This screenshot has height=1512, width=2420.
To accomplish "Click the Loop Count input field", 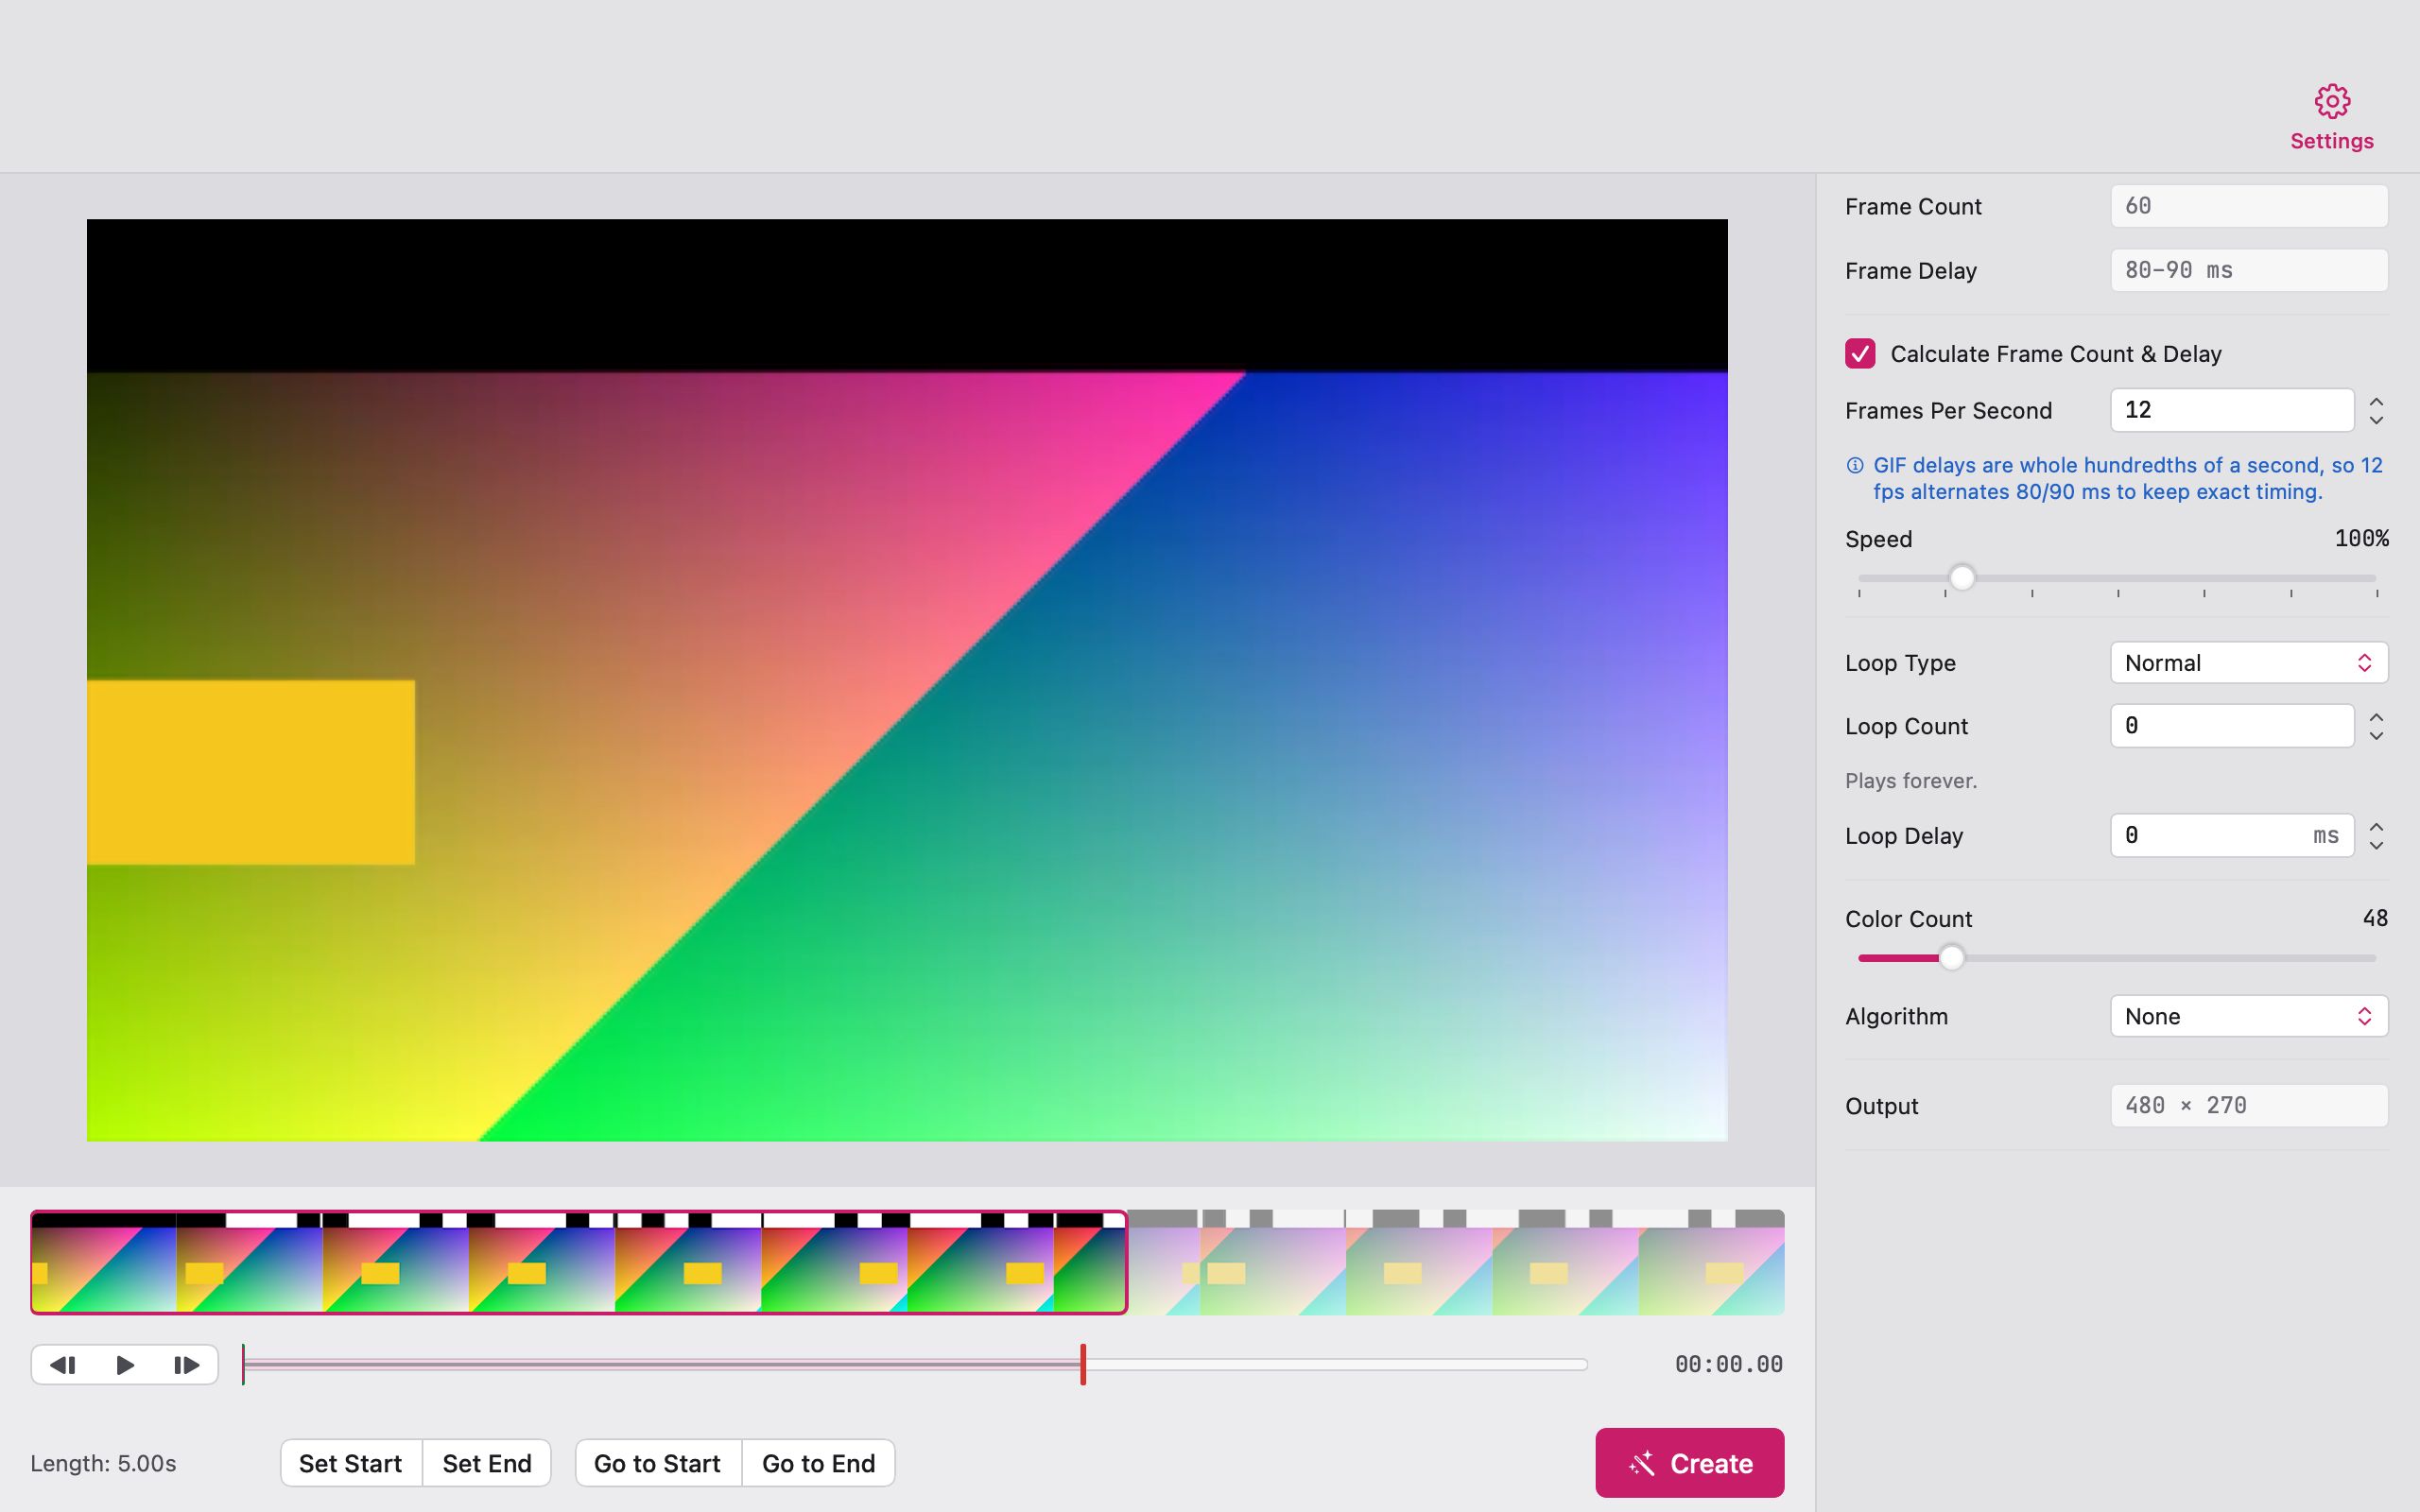I will pos(2232,726).
